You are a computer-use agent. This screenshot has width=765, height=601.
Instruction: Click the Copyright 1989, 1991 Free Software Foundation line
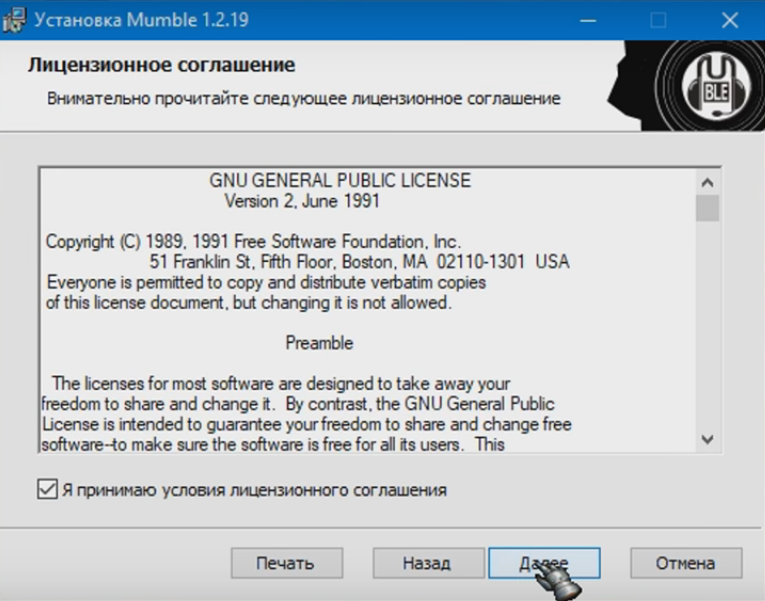coord(253,241)
